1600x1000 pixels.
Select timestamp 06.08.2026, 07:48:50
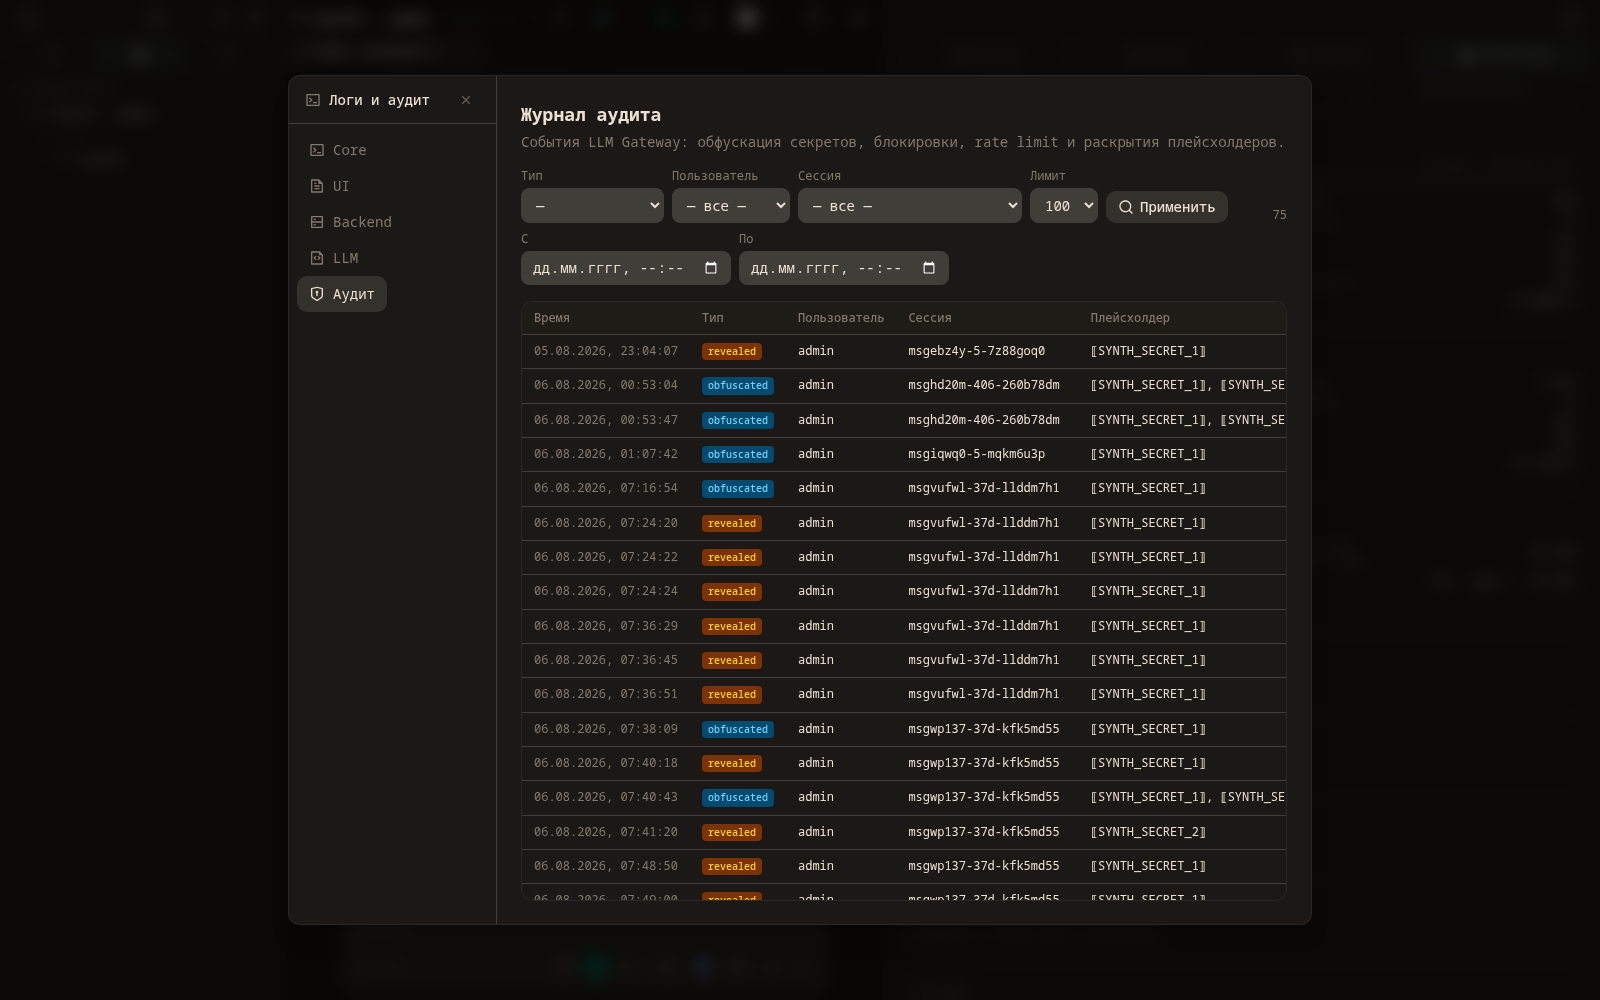[x=606, y=866]
